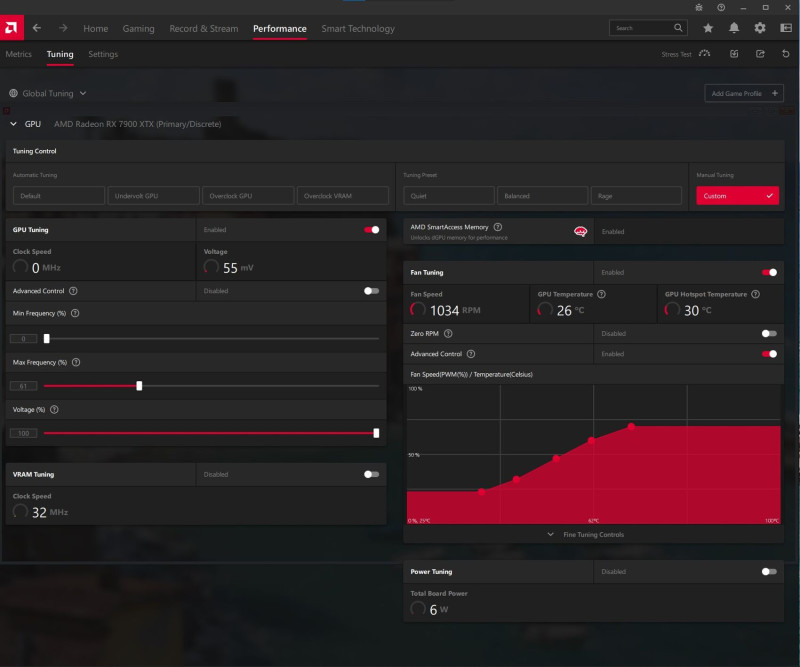Click the search magnifier icon

[678, 28]
